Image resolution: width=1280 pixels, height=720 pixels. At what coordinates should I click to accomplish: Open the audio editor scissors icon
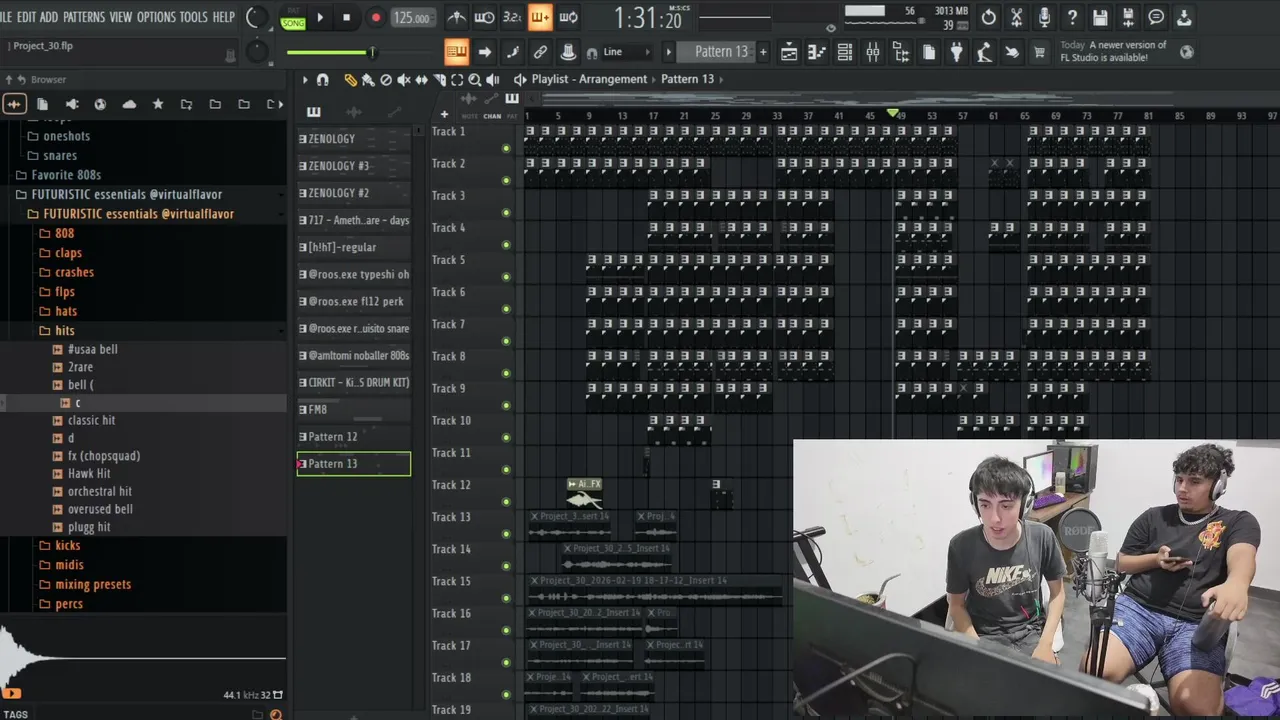click(x=1016, y=17)
